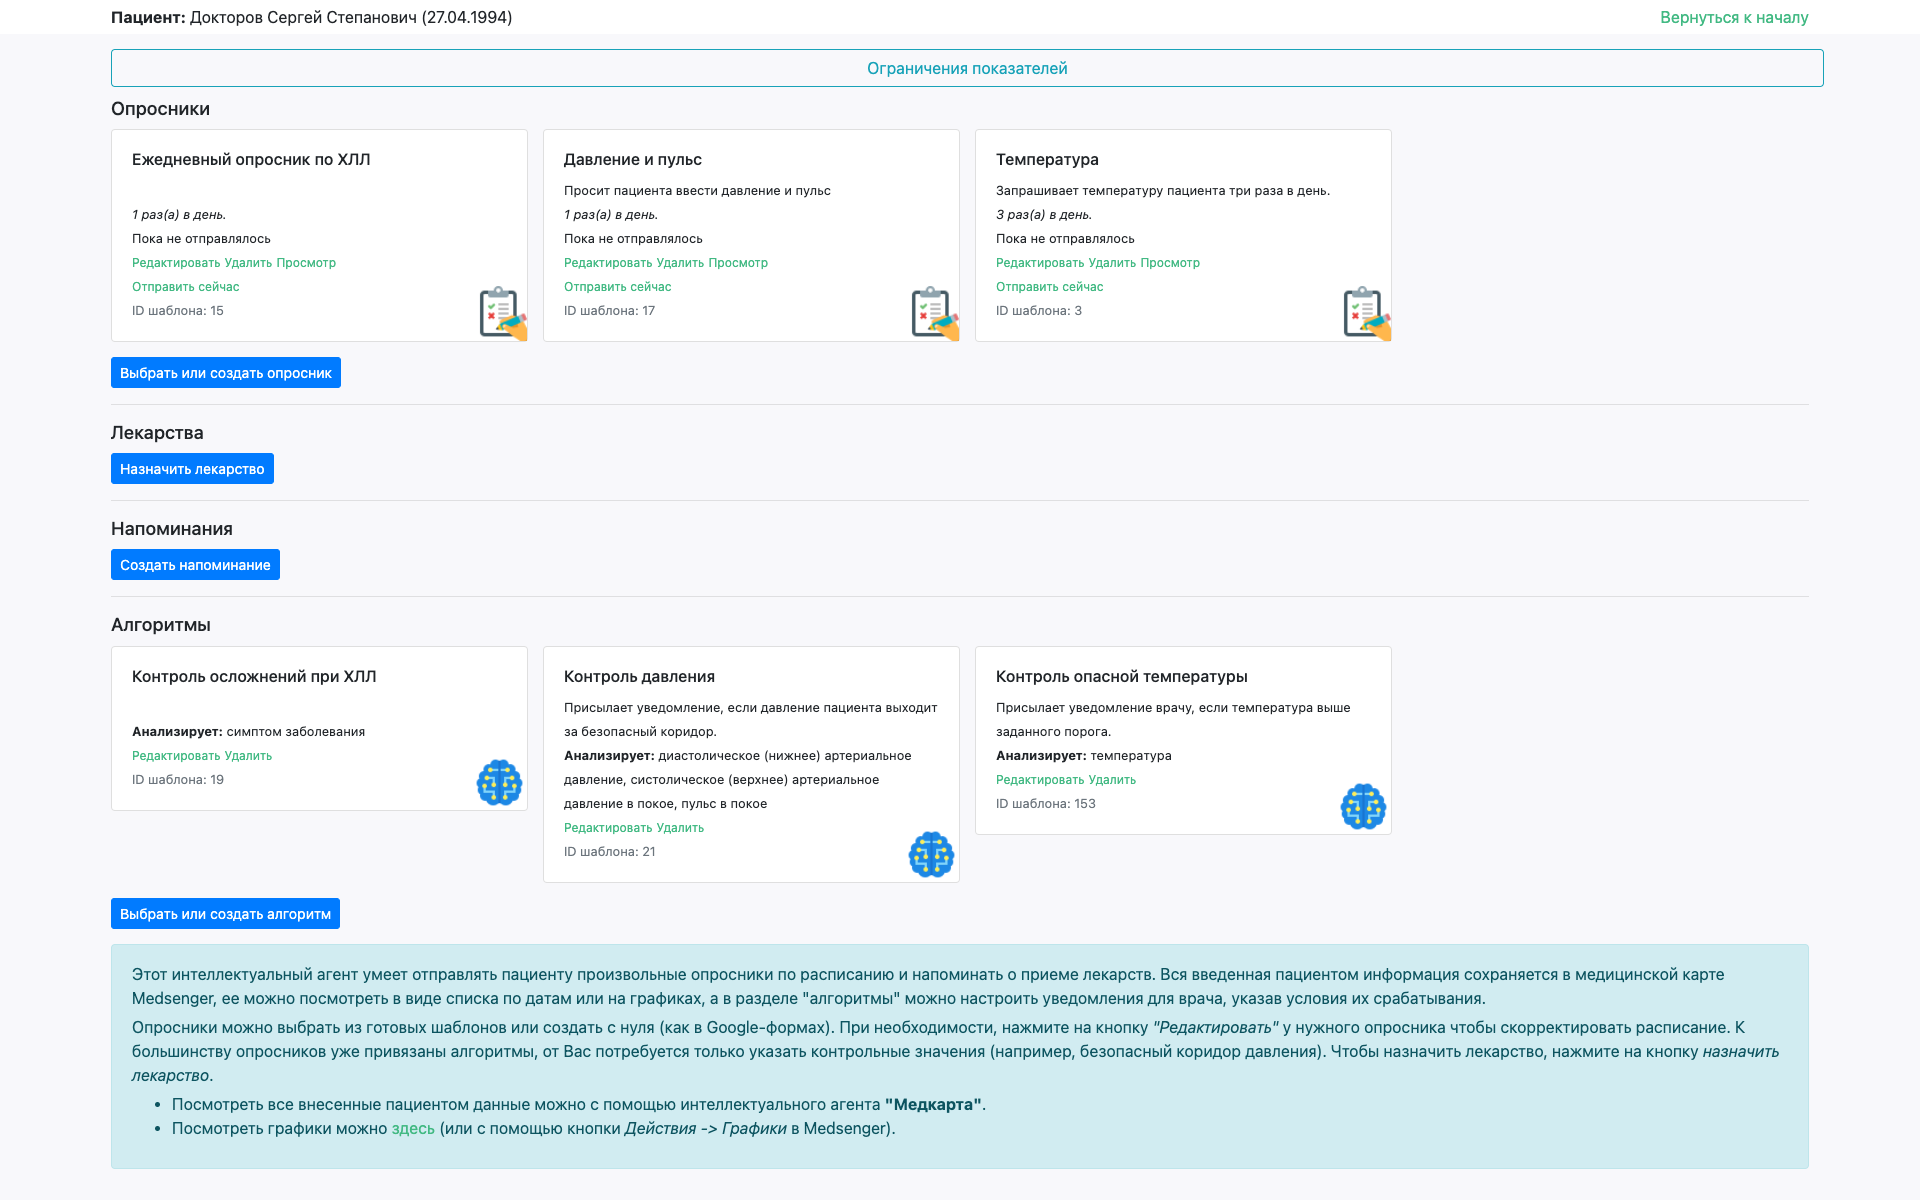1920x1200 pixels.
Task: Click clipboard icon on Давление и пульс card
Action: [934, 313]
